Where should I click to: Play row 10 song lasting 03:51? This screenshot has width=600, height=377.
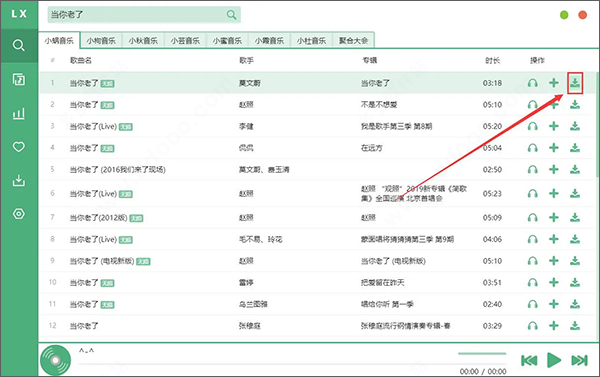pos(532,282)
